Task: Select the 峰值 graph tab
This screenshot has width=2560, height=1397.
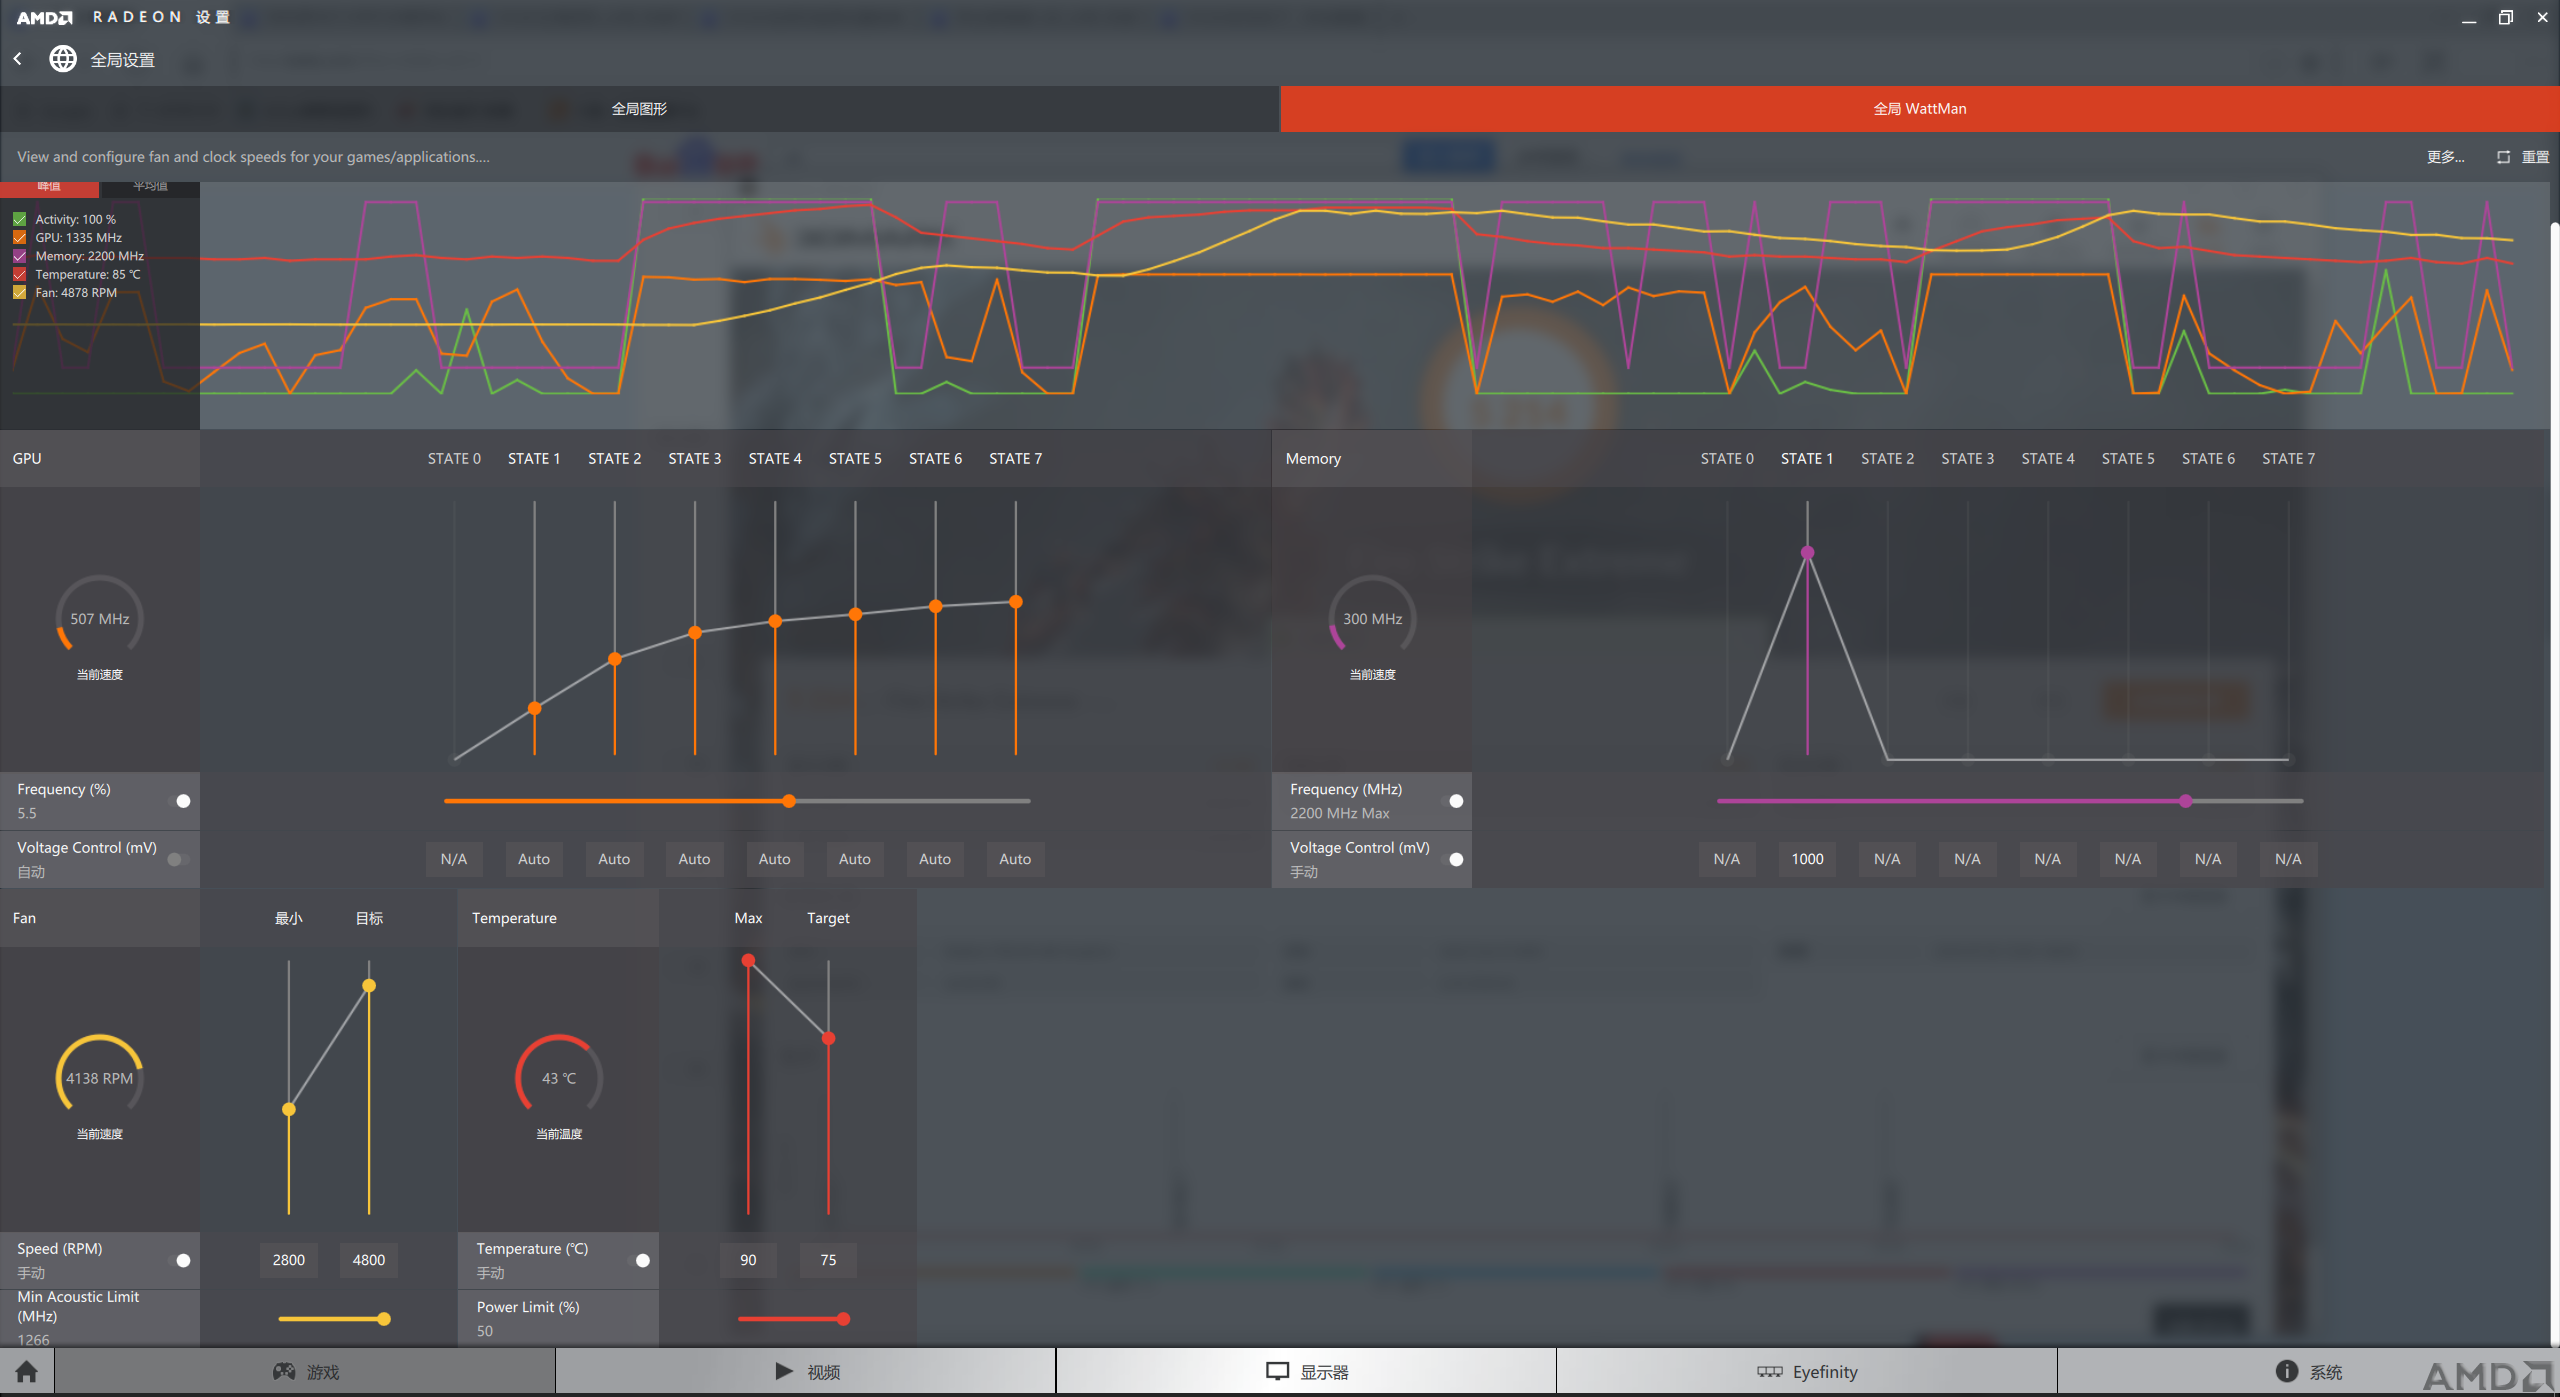Action: (x=49, y=187)
